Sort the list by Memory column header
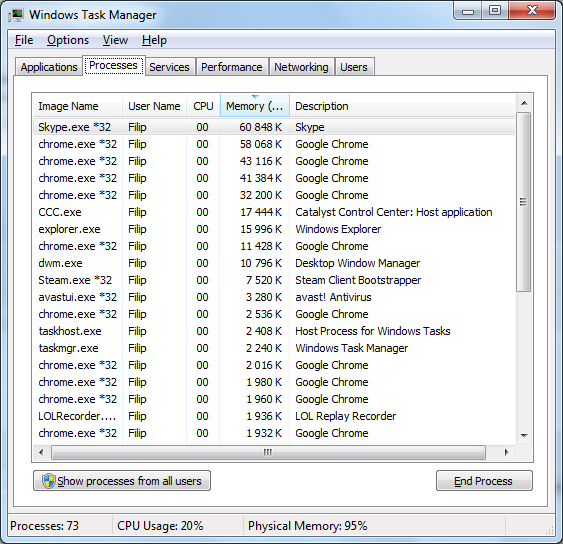This screenshot has width=563, height=544. (x=255, y=106)
